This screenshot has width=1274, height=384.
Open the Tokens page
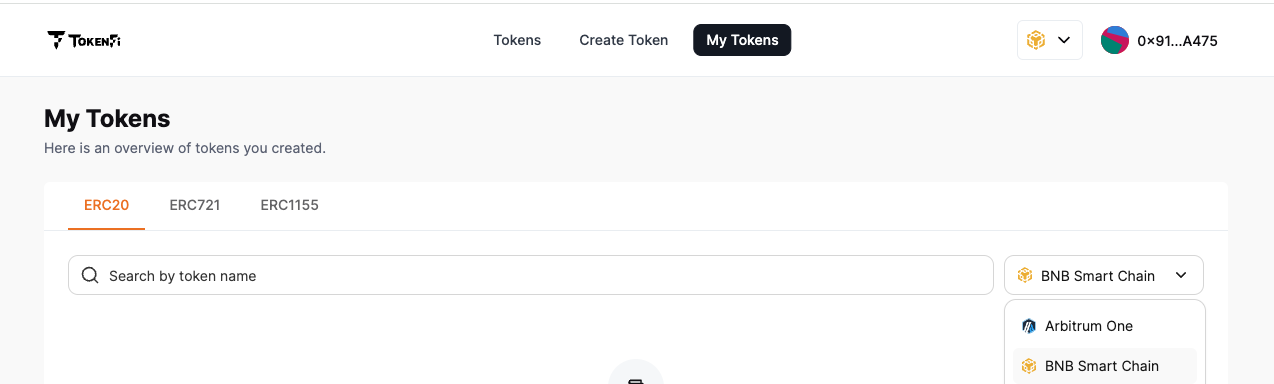click(517, 40)
